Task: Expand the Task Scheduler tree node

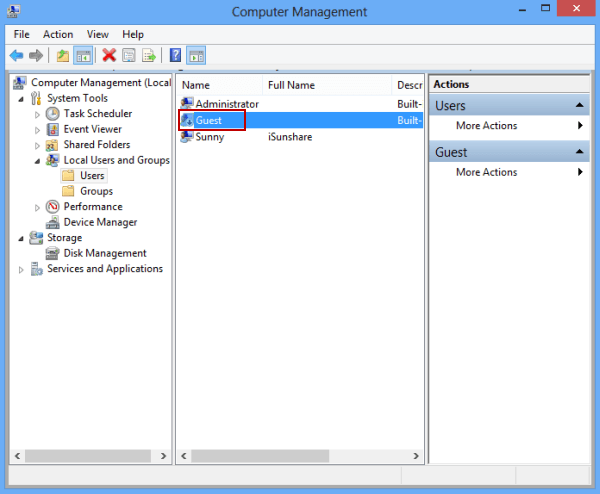Action: tap(38, 114)
